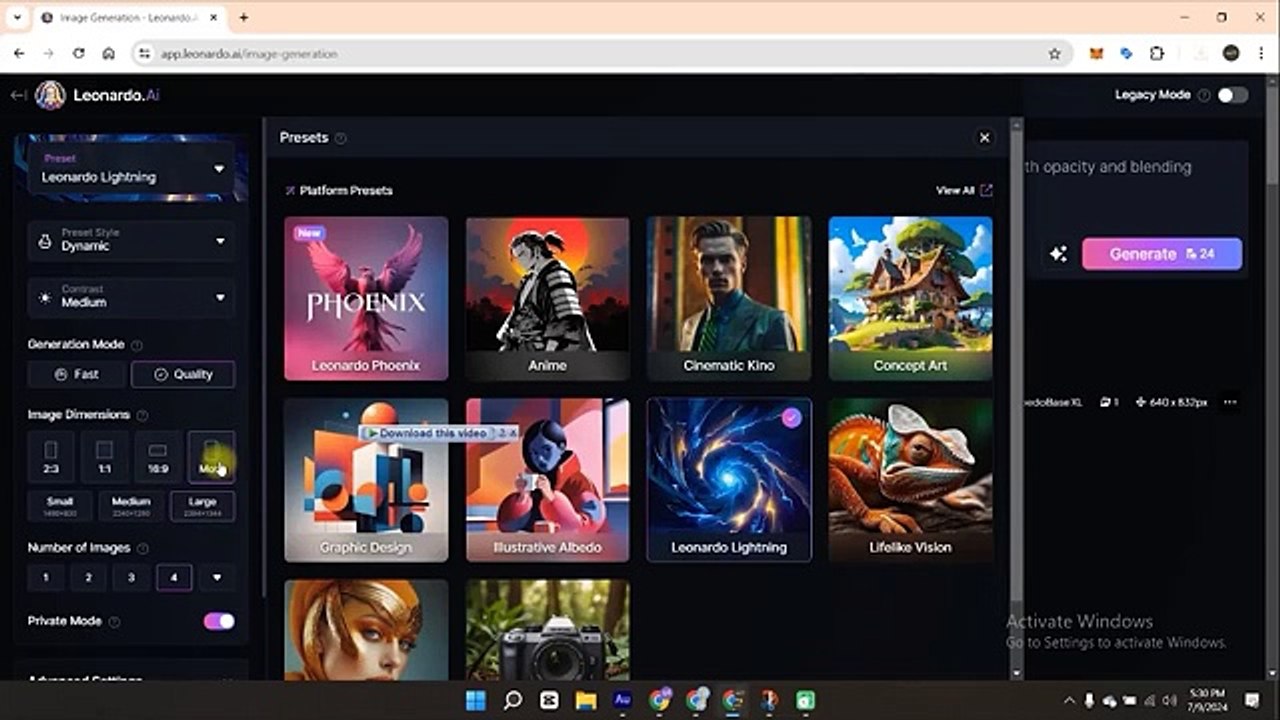Set number of images to 4

pos(174,577)
